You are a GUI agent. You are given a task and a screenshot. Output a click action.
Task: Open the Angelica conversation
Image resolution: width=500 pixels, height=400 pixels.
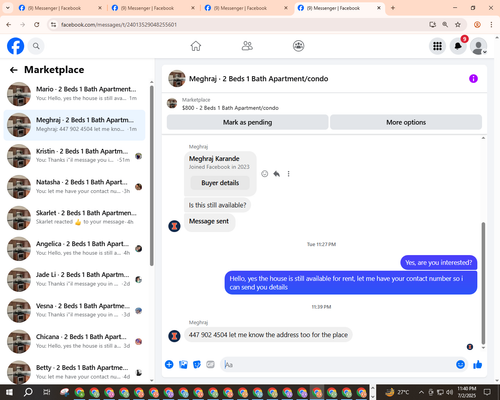74,248
